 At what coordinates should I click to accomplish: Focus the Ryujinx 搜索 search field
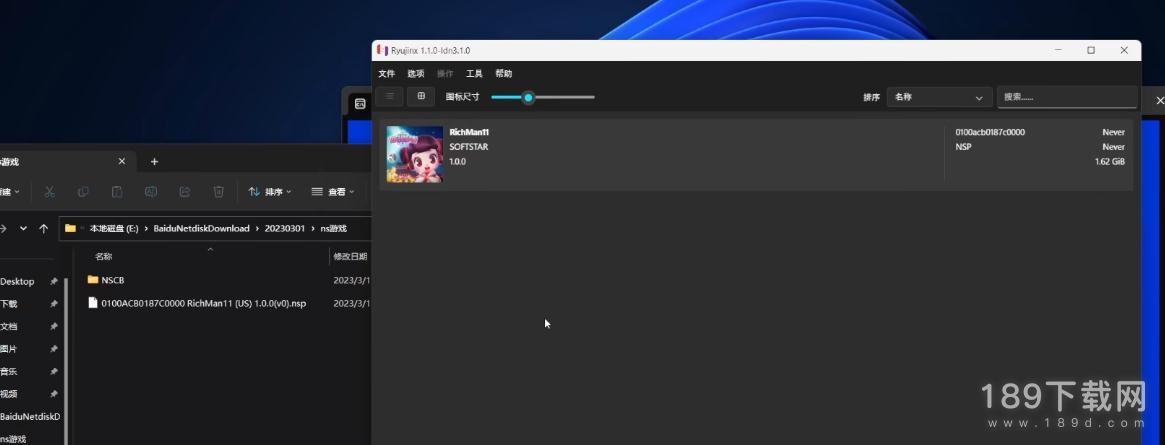1067,97
